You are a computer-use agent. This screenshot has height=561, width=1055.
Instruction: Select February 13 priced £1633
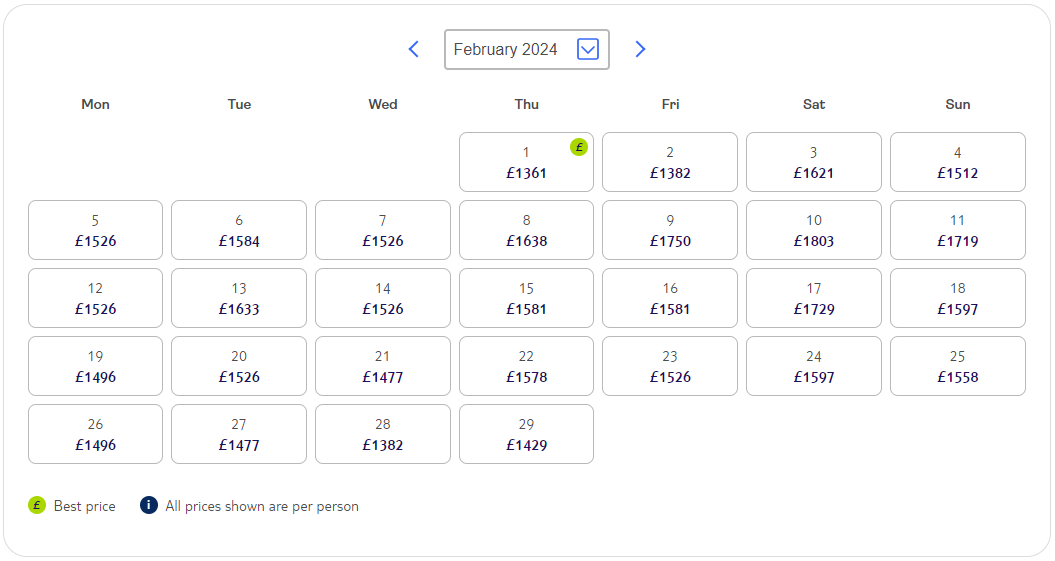(239, 298)
